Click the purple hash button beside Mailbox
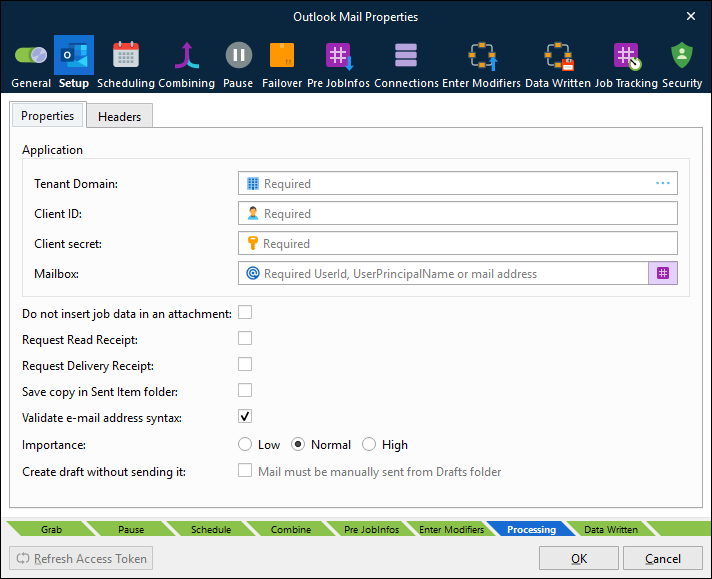The image size is (712, 579). pyautogui.click(x=663, y=273)
